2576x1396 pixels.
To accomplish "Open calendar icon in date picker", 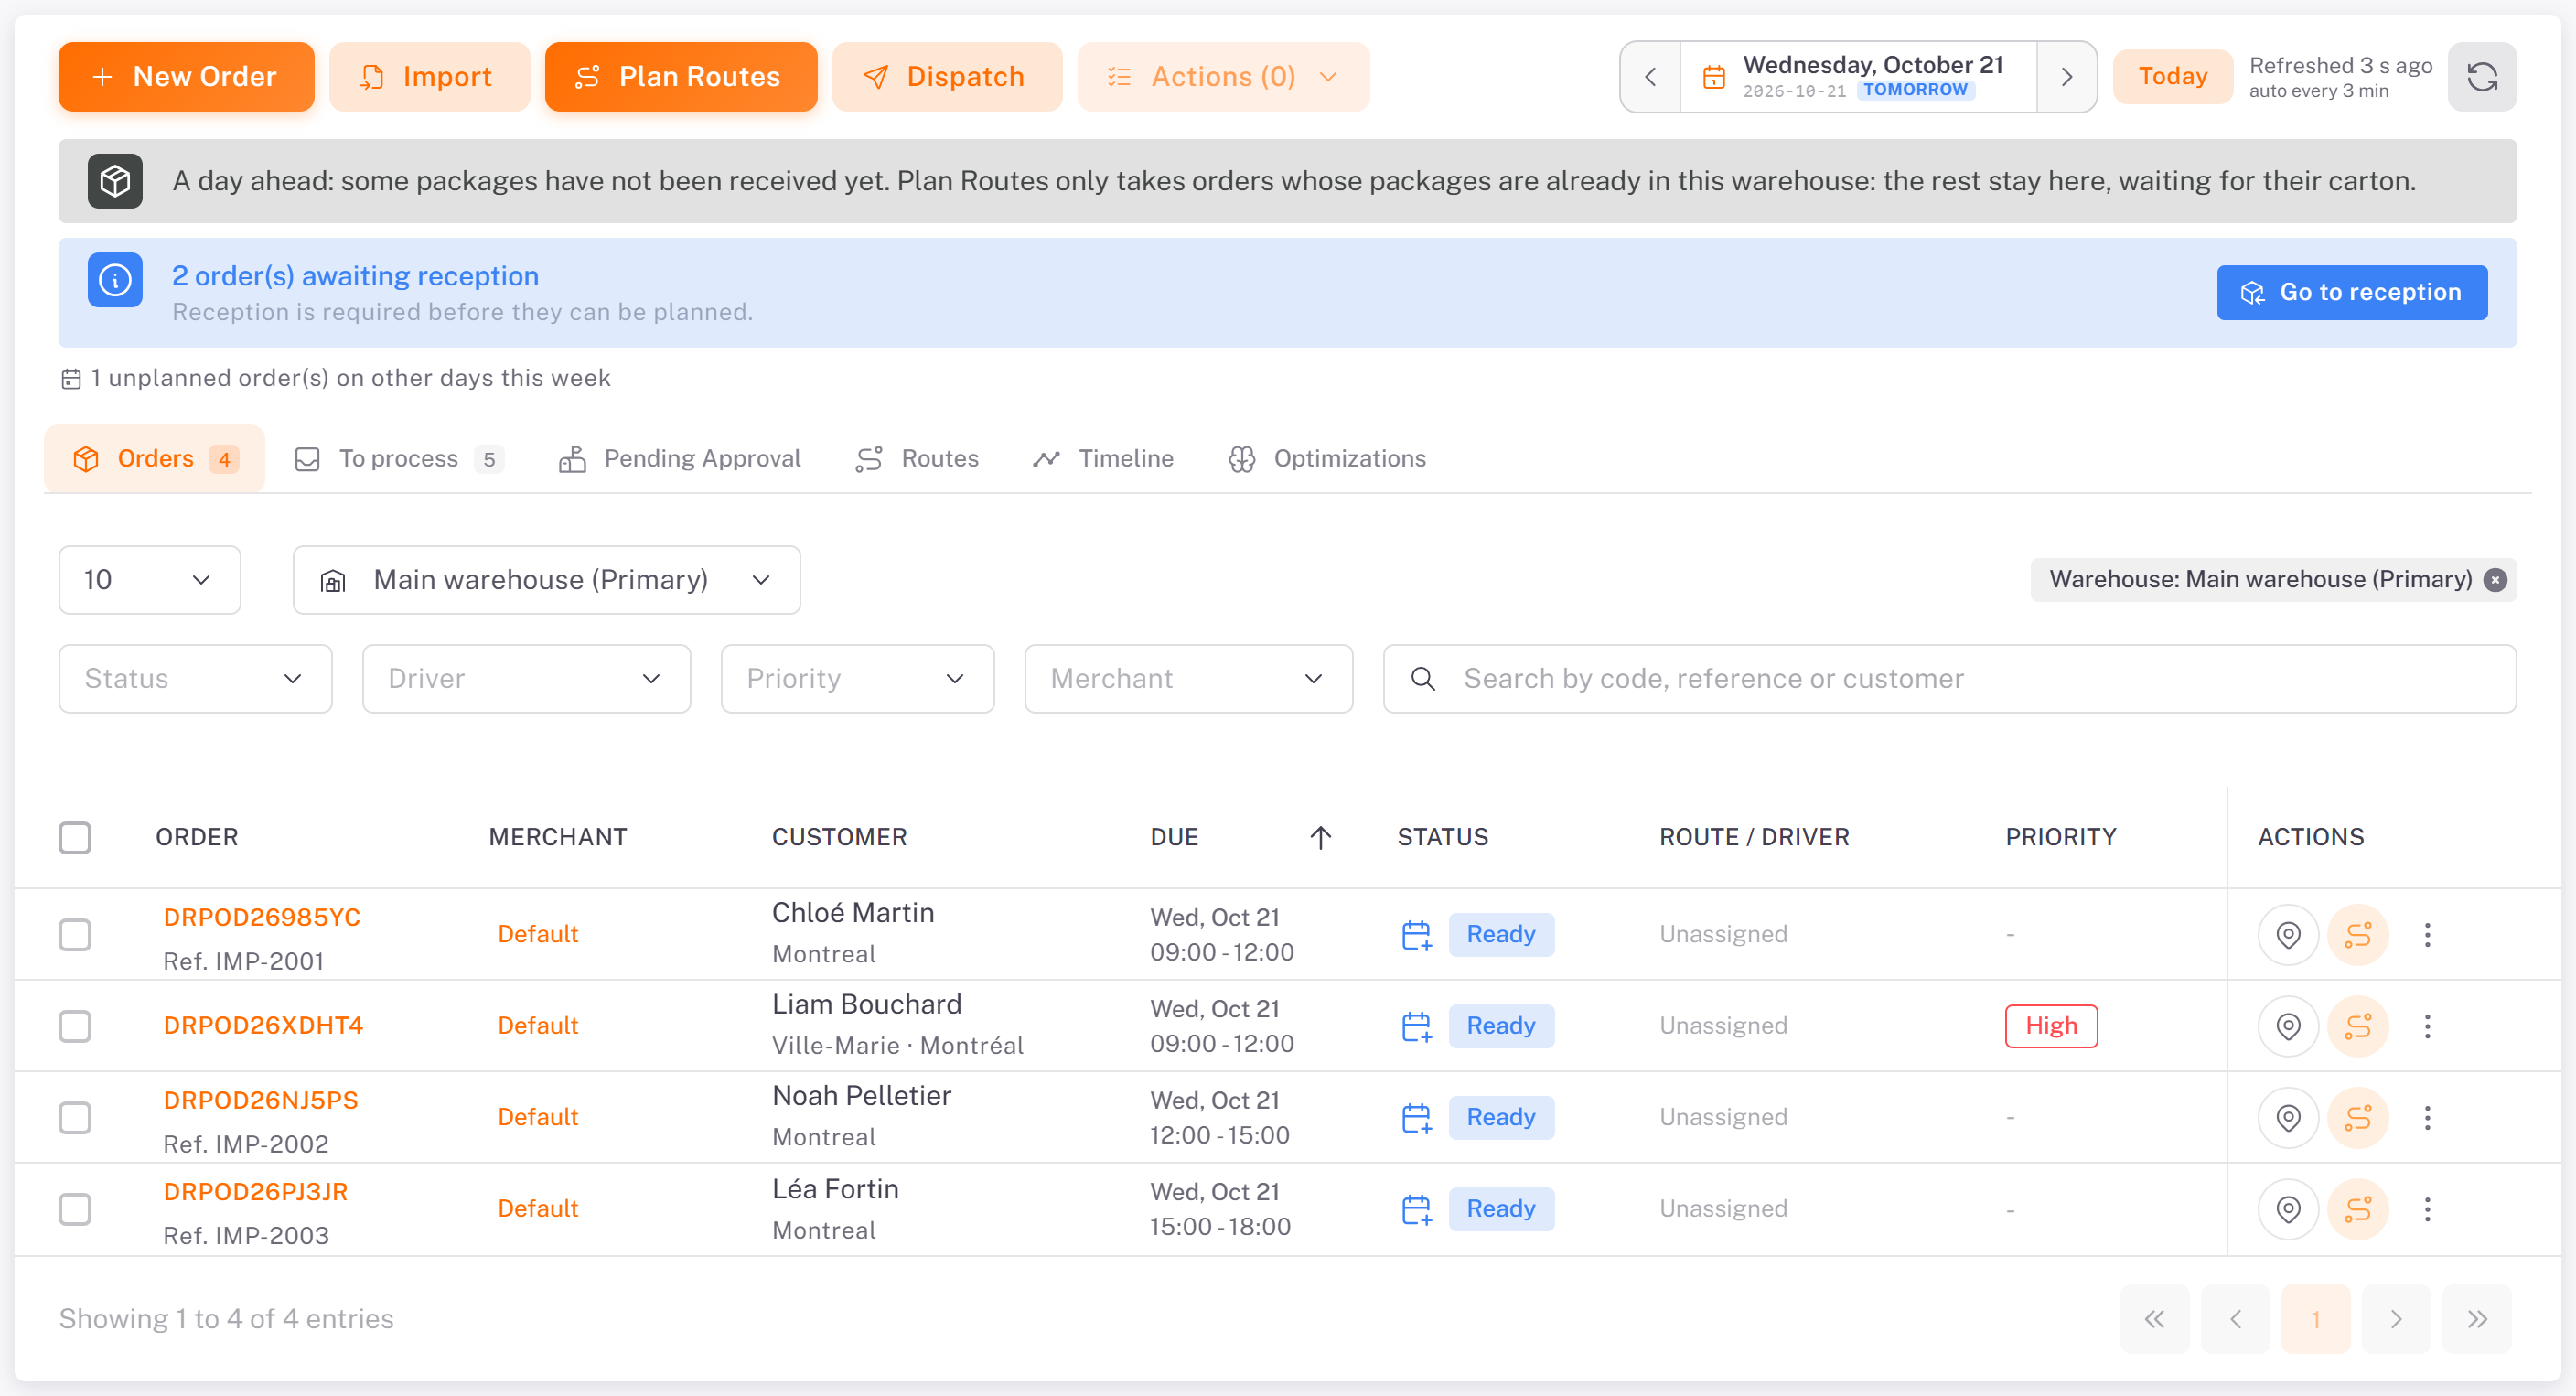I will click(x=1714, y=77).
